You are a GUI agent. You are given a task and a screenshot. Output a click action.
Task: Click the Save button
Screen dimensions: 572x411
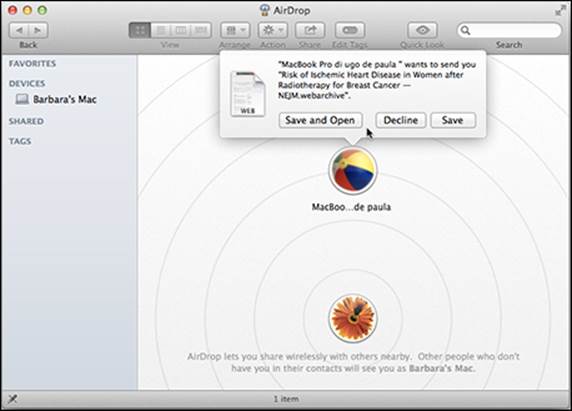click(x=453, y=120)
